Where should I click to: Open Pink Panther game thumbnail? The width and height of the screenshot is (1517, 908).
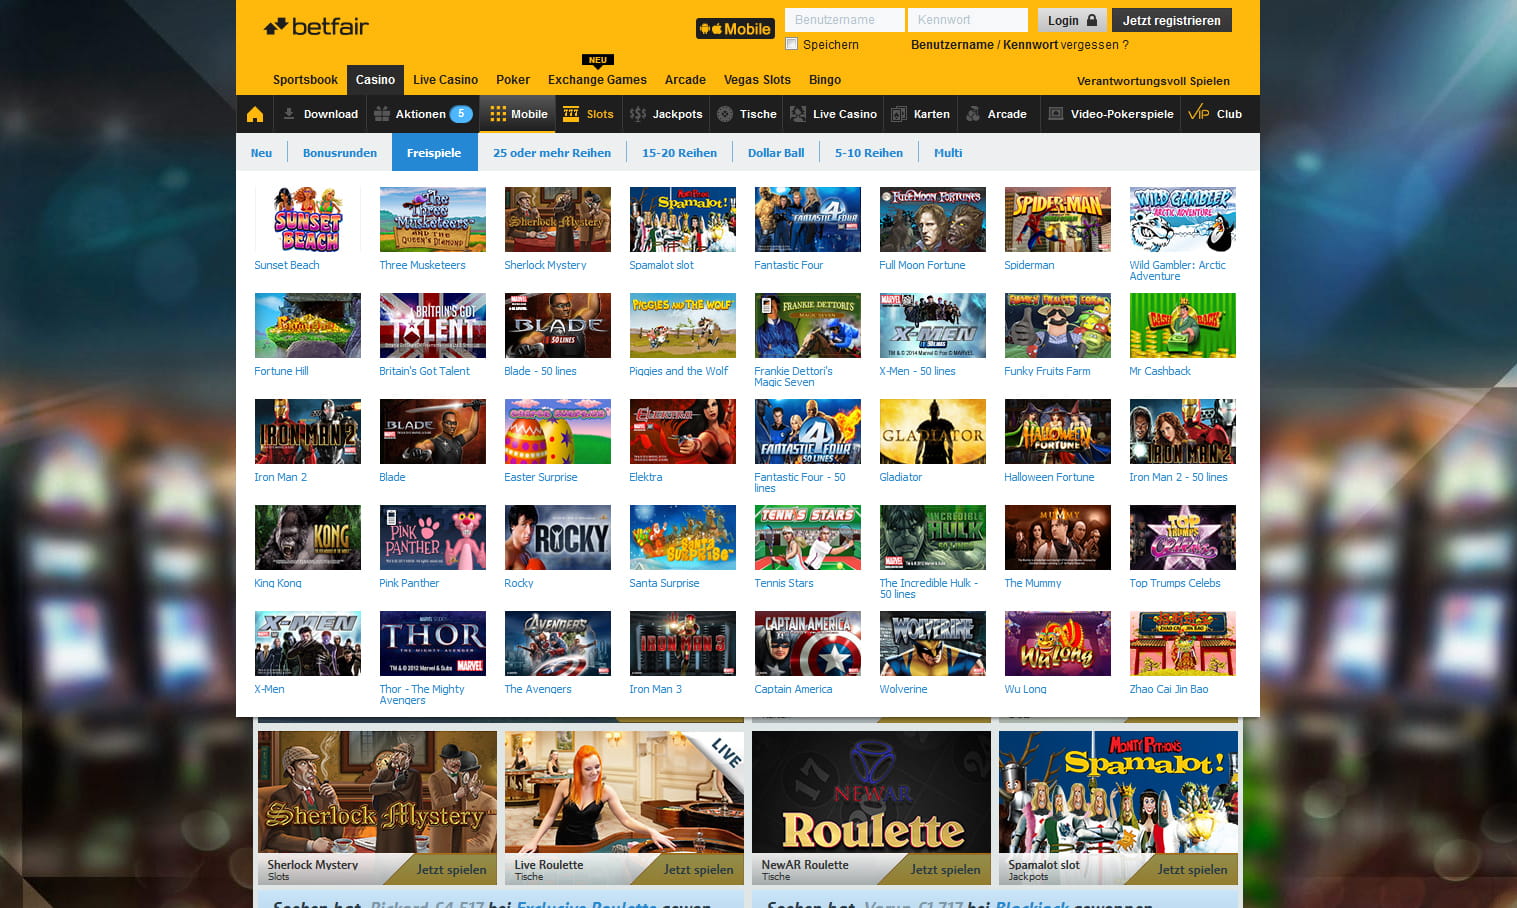433,537
